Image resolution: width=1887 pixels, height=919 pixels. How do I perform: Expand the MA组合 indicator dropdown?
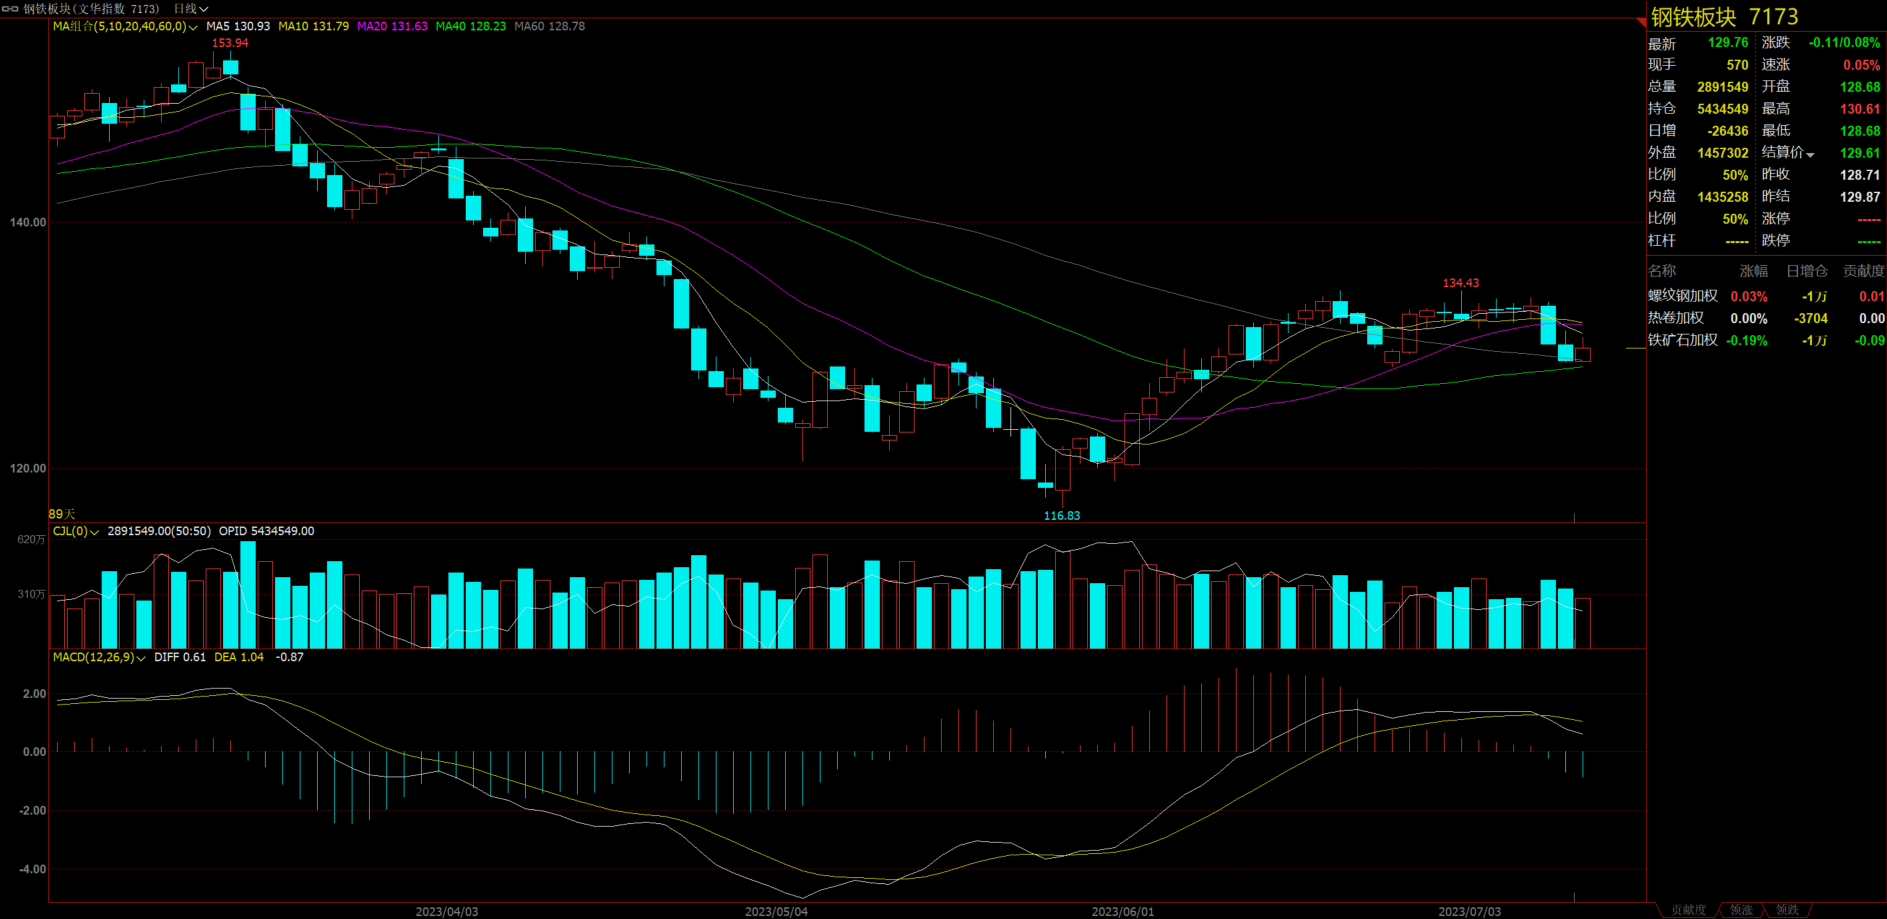tap(193, 27)
